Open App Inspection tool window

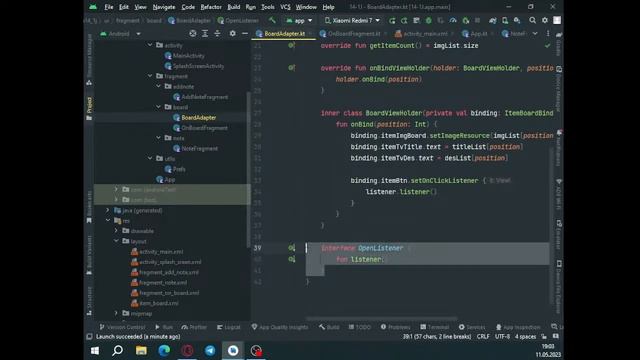click(518, 327)
